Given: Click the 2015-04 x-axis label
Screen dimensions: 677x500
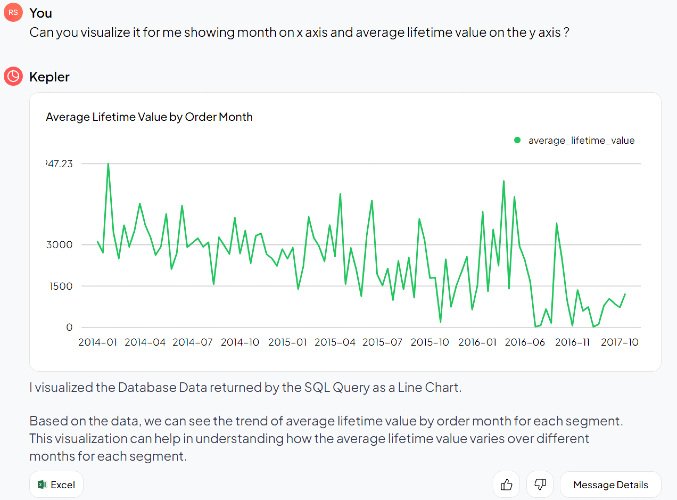Looking at the screenshot, I should pyautogui.click(x=335, y=342).
